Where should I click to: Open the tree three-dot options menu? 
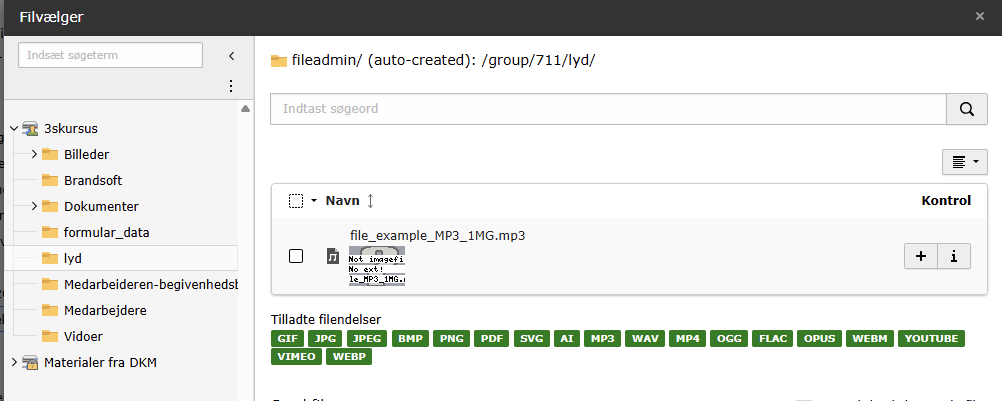tap(231, 86)
